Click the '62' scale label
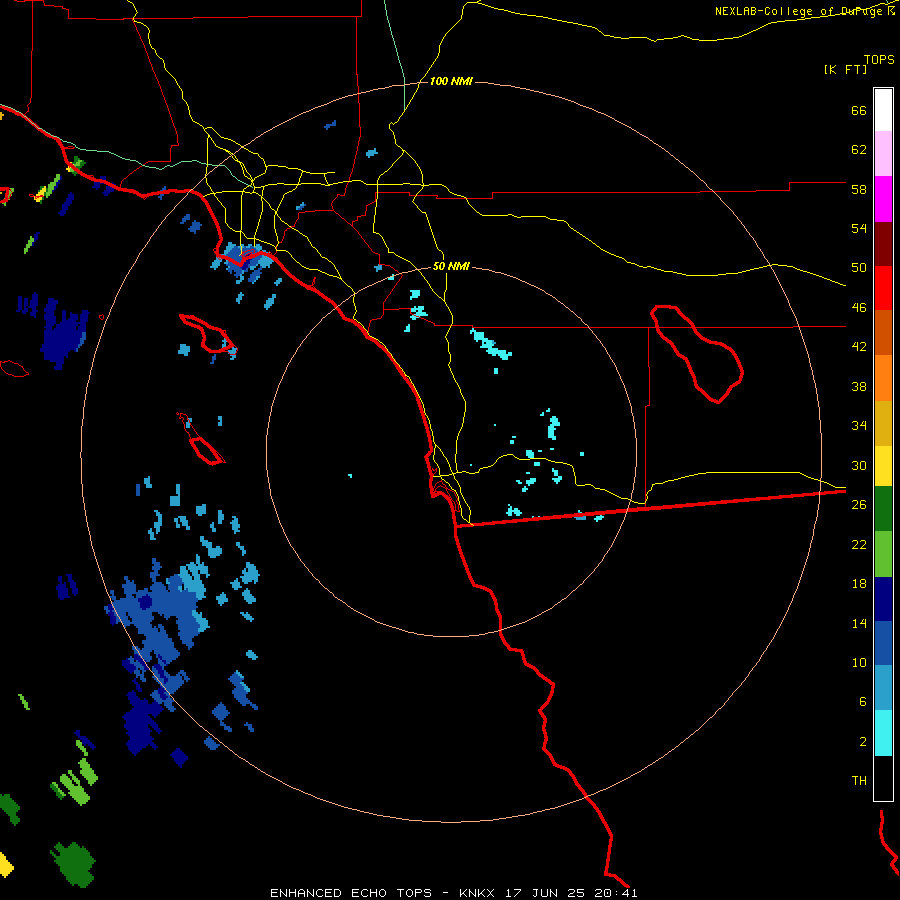 point(859,150)
